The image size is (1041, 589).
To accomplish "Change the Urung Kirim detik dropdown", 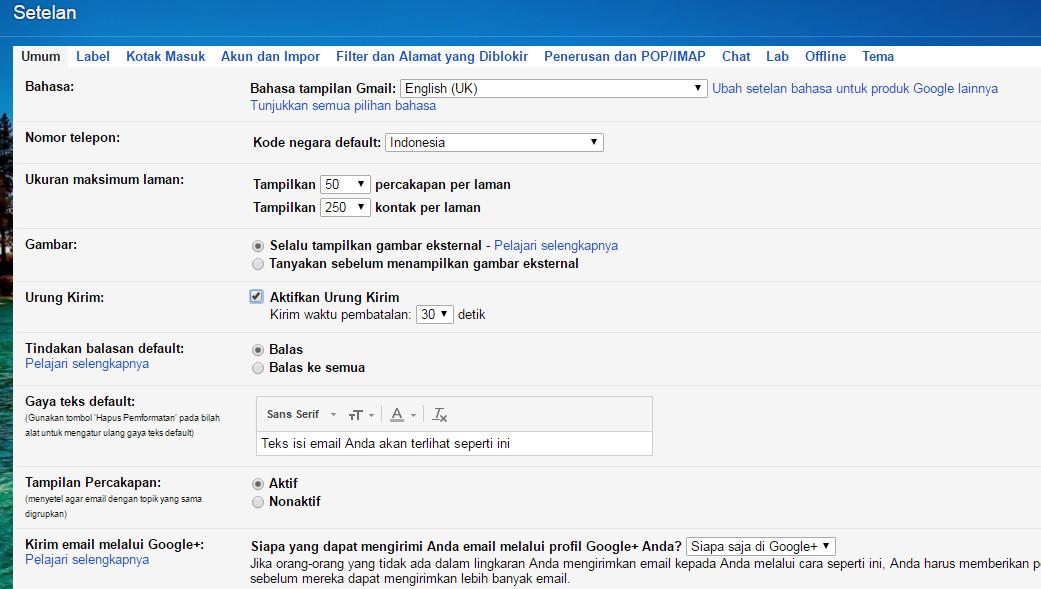I will click(x=435, y=314).
